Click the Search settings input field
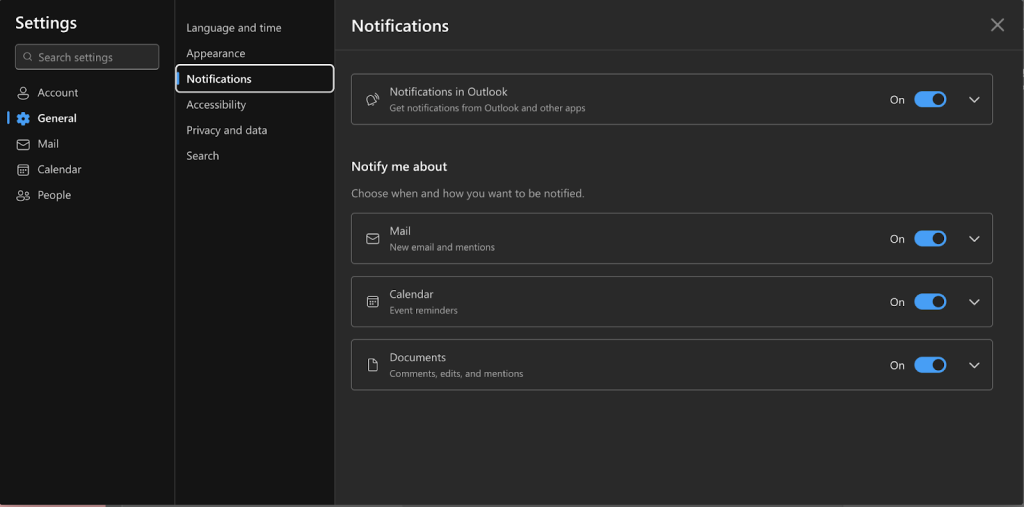The width and height of the screenshot is (1024, 507). tap(87, 57)
